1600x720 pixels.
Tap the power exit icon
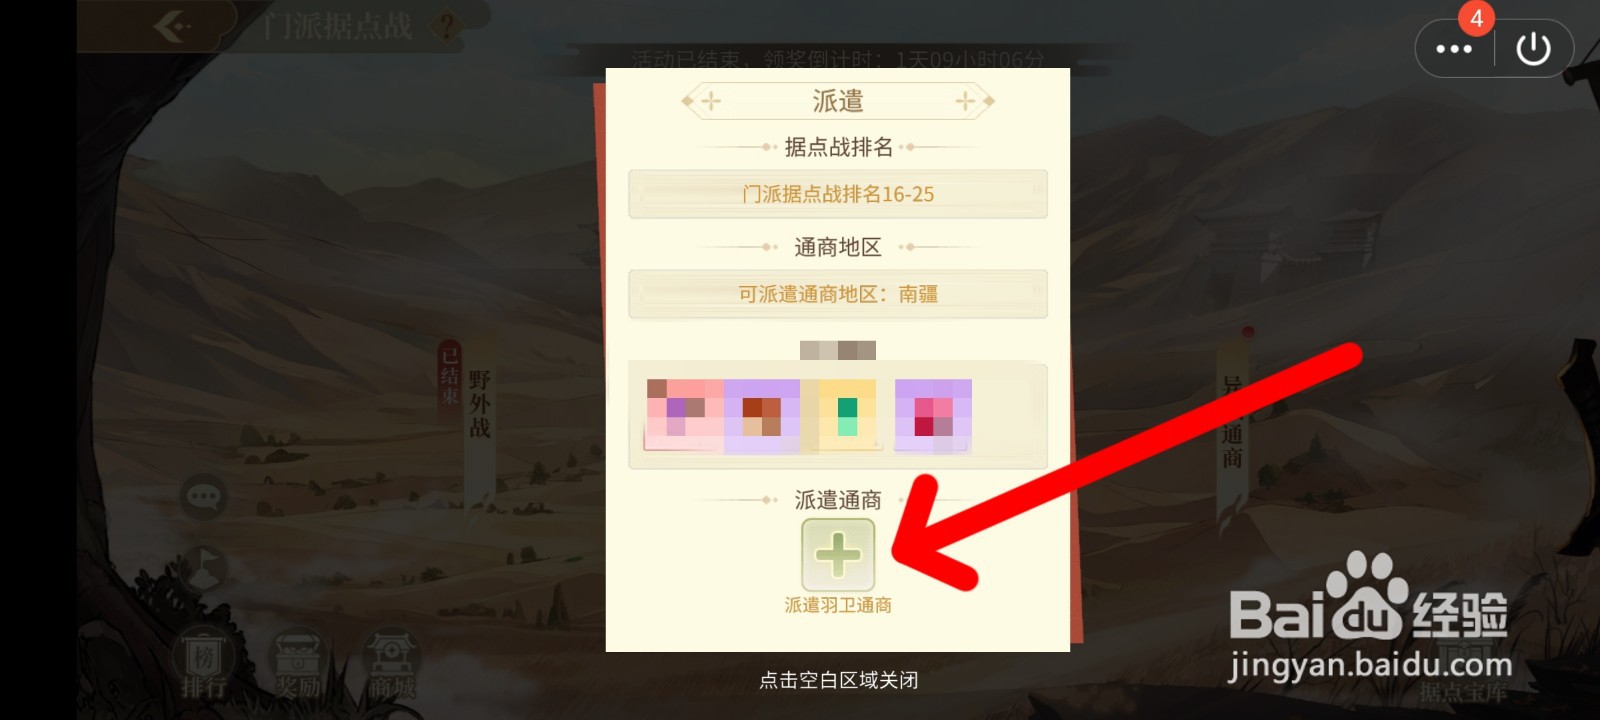(x=1533, y=48)
